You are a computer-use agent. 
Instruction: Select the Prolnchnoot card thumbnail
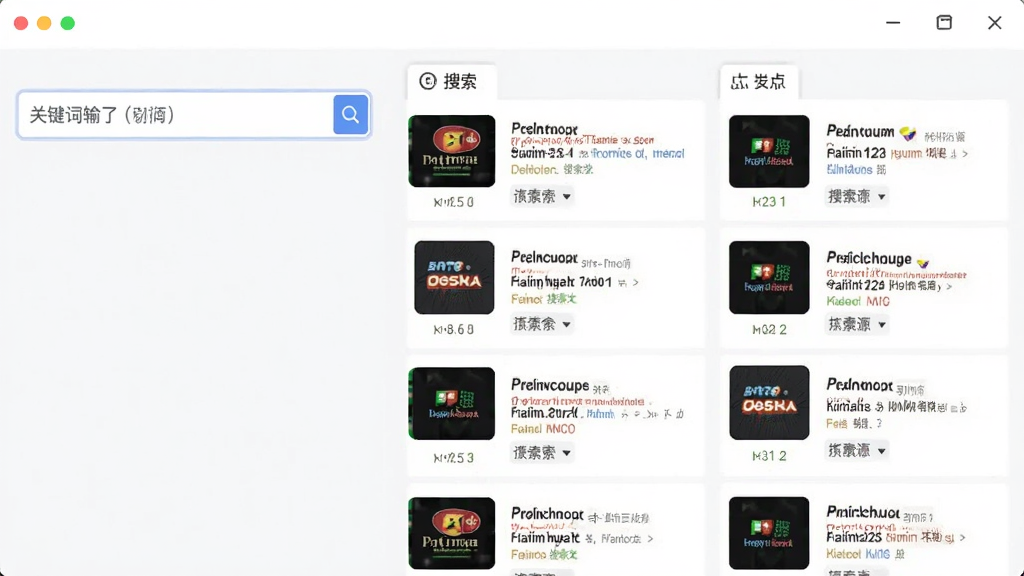pyautogui.click(x=452, y=533)
